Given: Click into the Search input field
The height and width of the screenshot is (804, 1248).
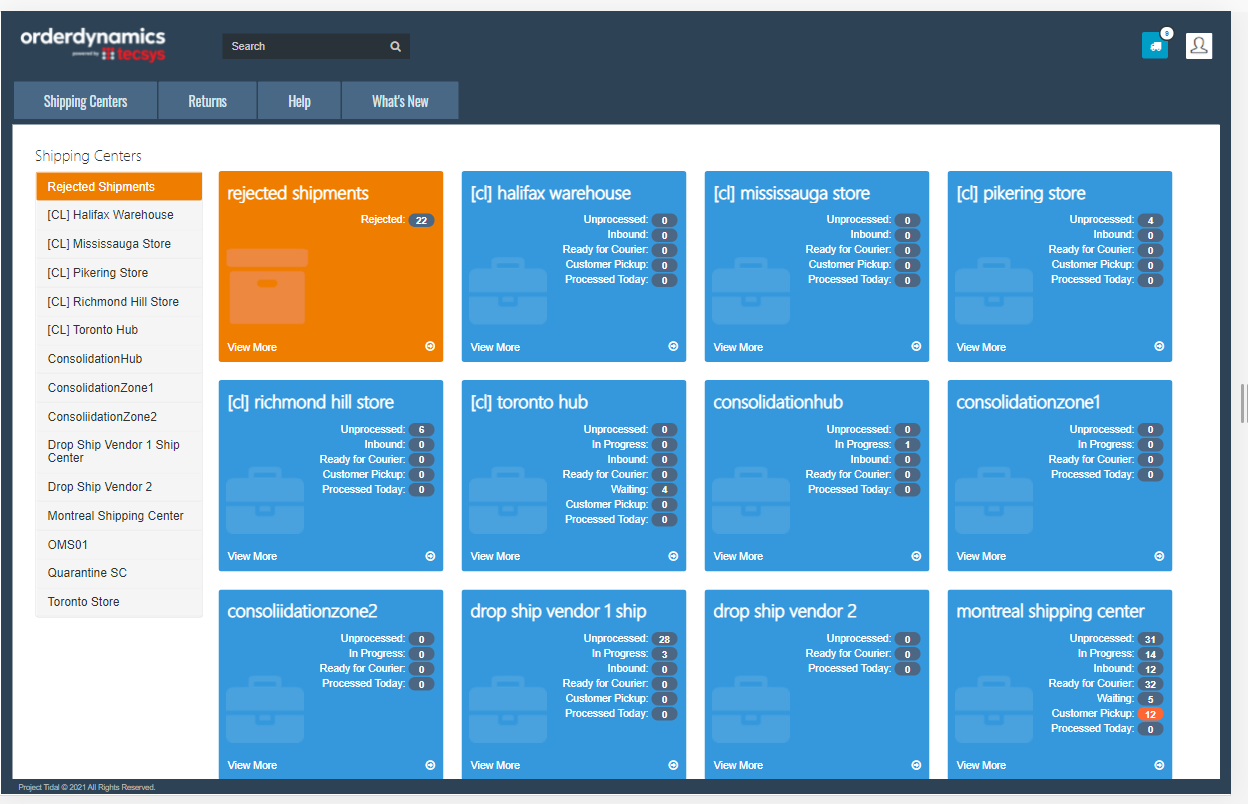Looking at the screenshot, I should pos(304,46).
